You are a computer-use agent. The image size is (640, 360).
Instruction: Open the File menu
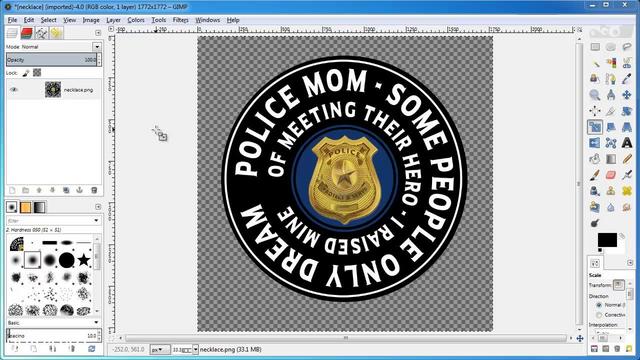click(x=12, y=20)
